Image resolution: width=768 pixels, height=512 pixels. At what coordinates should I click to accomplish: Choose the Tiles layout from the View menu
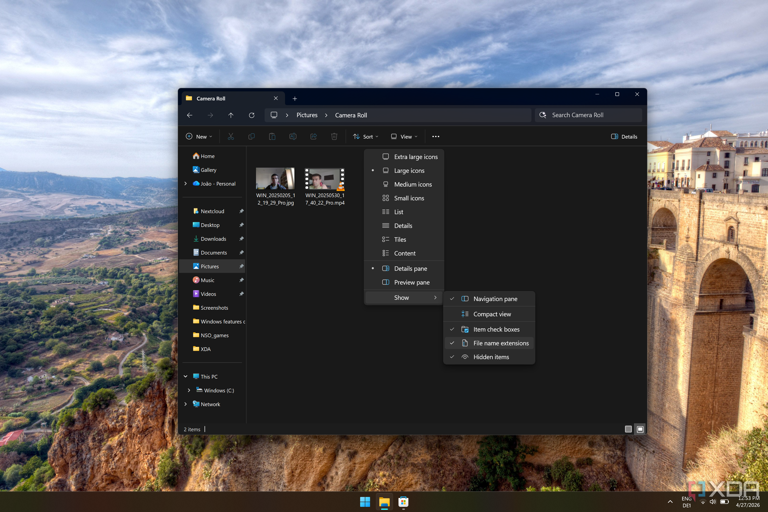(x=400, y=240)
